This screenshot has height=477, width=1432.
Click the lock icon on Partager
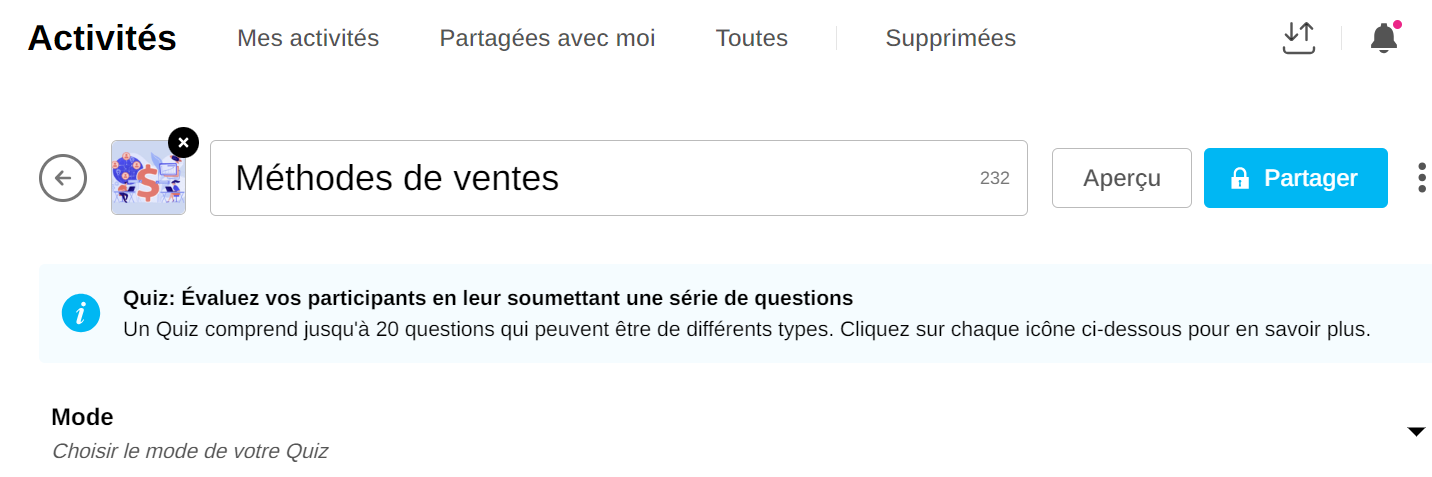click(x=1240, y=179)
